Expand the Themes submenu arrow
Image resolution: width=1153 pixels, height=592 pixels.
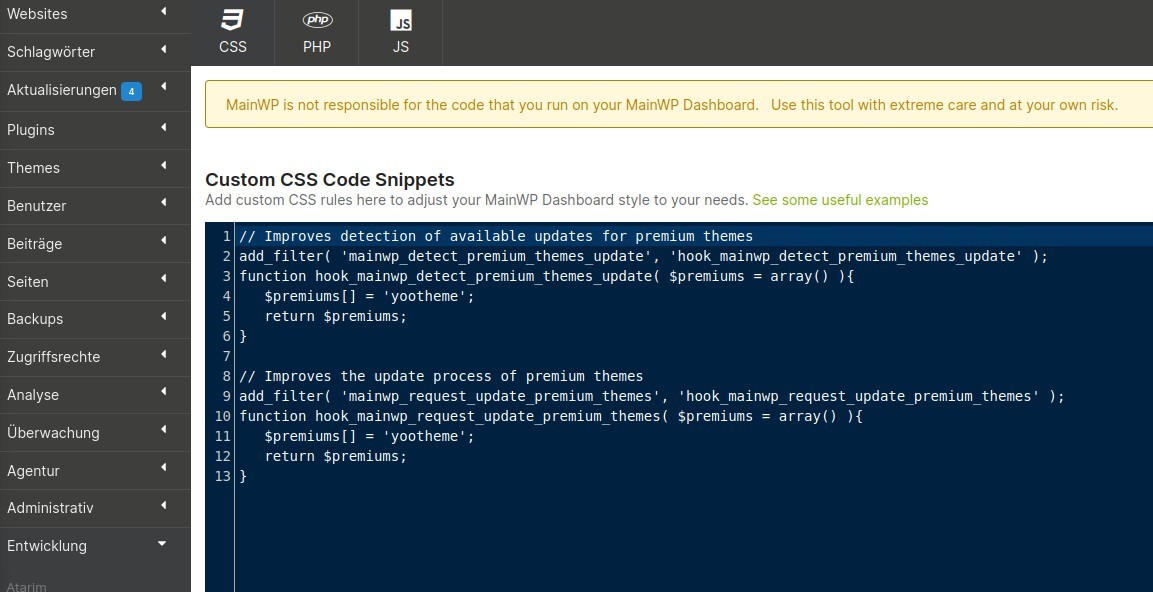(x=163, y=165)
